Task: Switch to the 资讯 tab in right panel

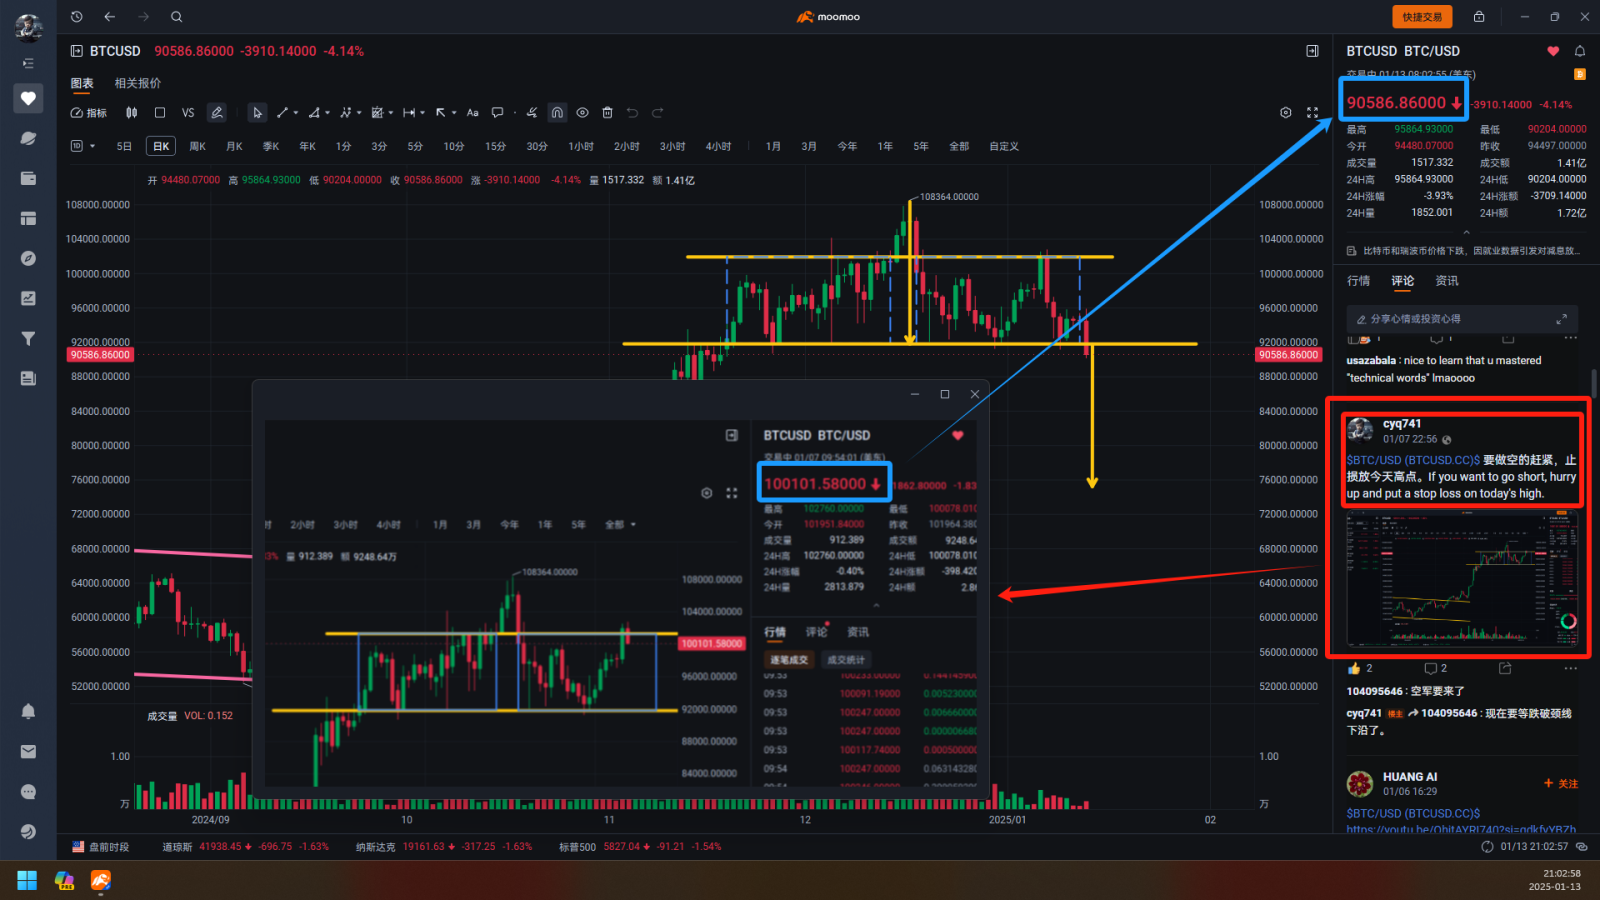Action: click(x=1446, y=281)
